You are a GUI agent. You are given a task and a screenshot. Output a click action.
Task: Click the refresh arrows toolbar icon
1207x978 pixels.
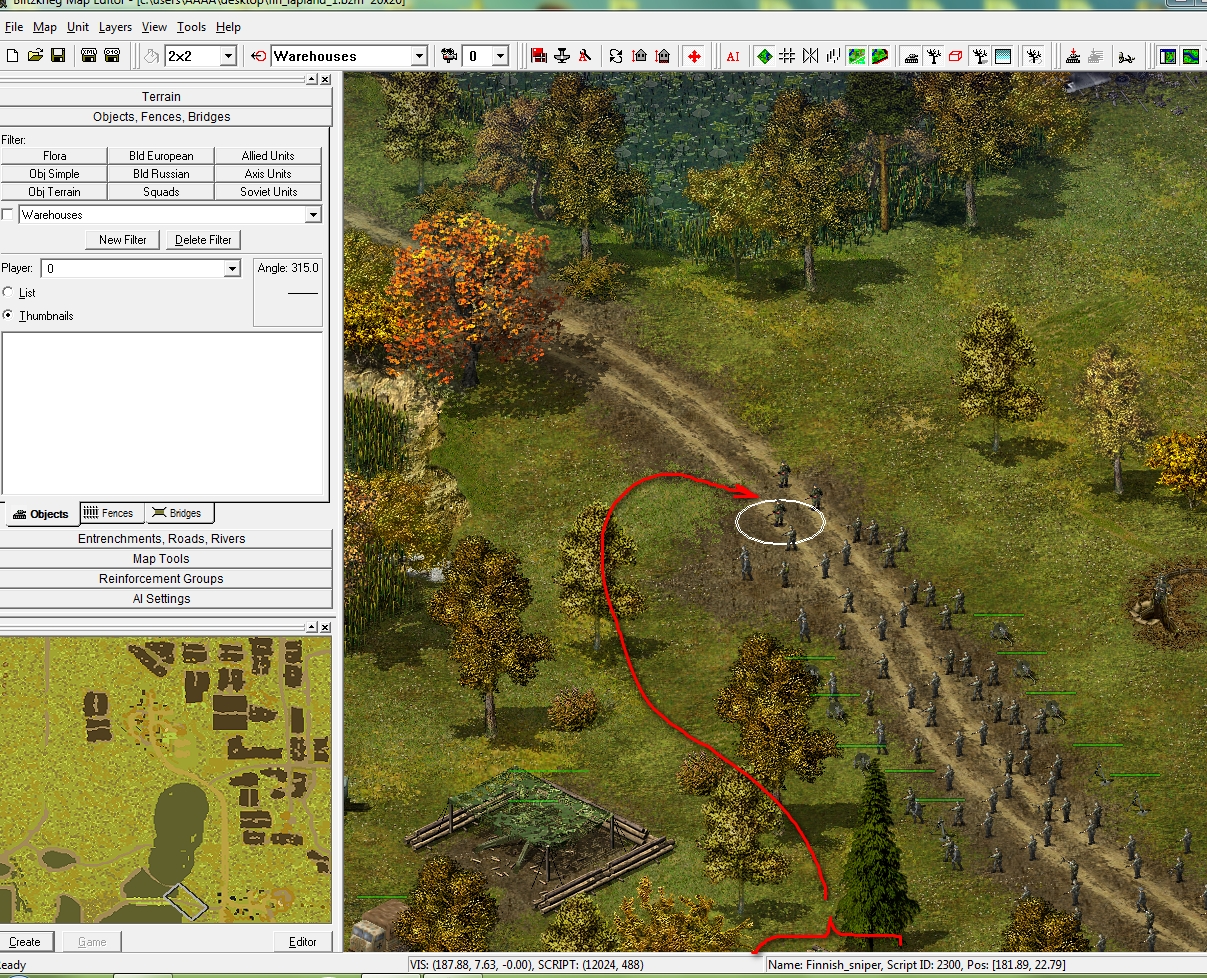click(615, 56)
